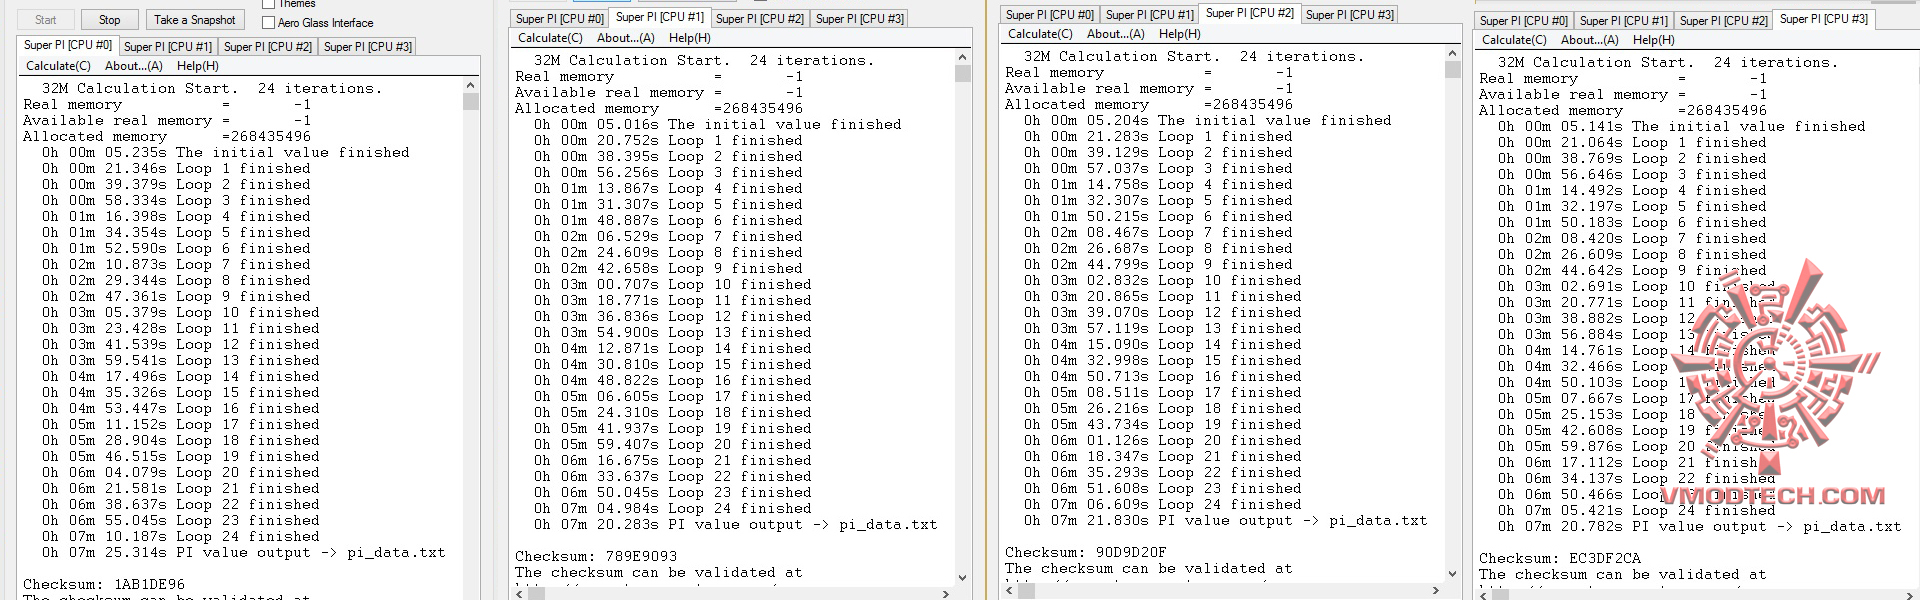
Task: Select CPU #1 tab in checksum 90D9D20F window
Action: click(1149, 15)
